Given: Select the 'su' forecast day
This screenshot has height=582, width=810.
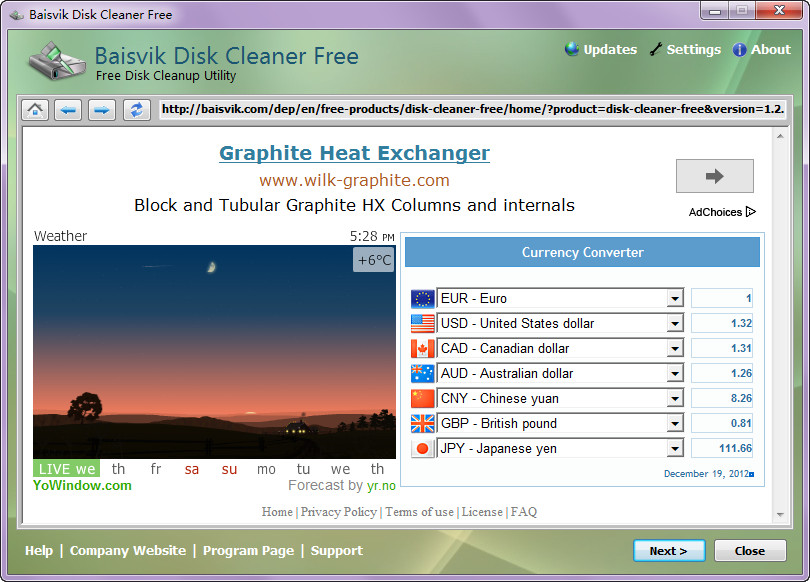Looking at the screenshot, I should click(x=229, y=469).
